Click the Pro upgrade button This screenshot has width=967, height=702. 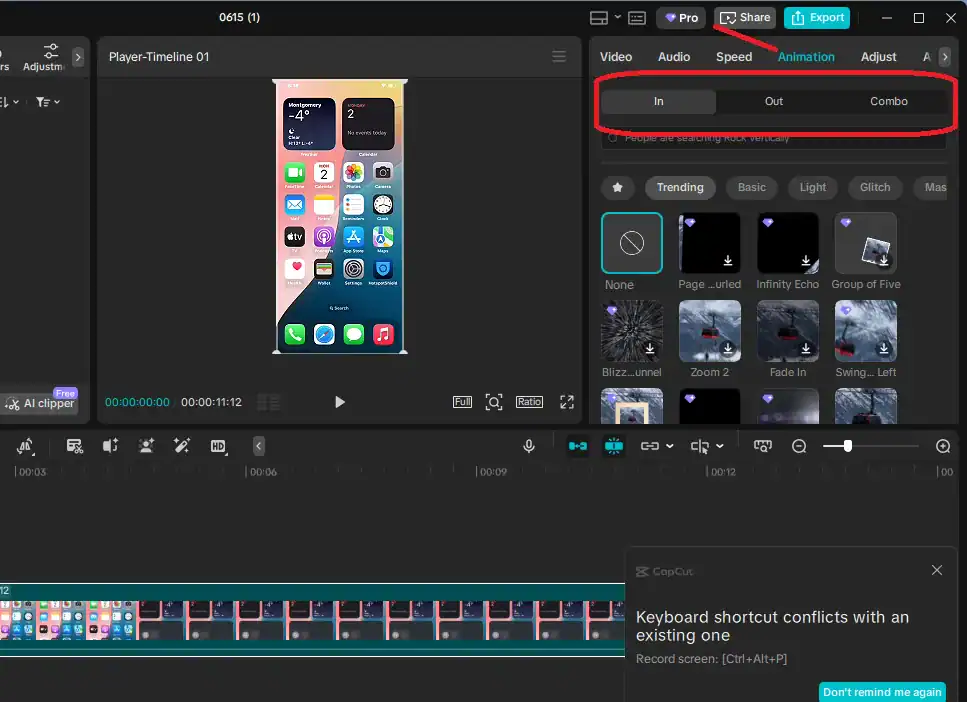click(681, 18)
